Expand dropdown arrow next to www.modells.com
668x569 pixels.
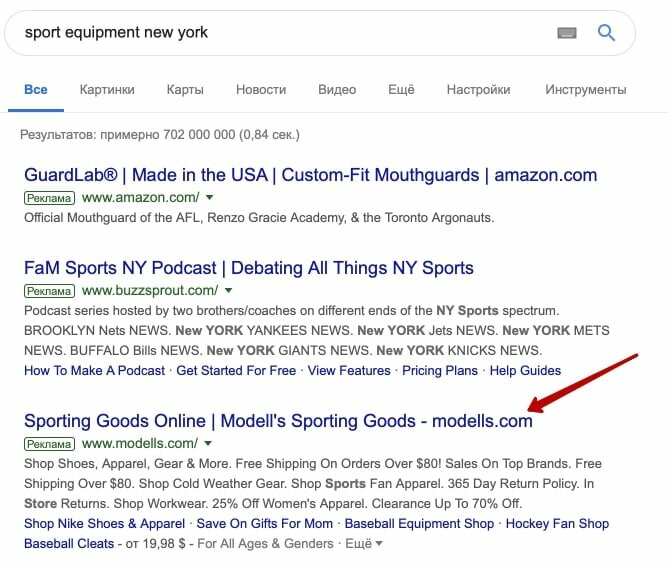pos(209,443)
